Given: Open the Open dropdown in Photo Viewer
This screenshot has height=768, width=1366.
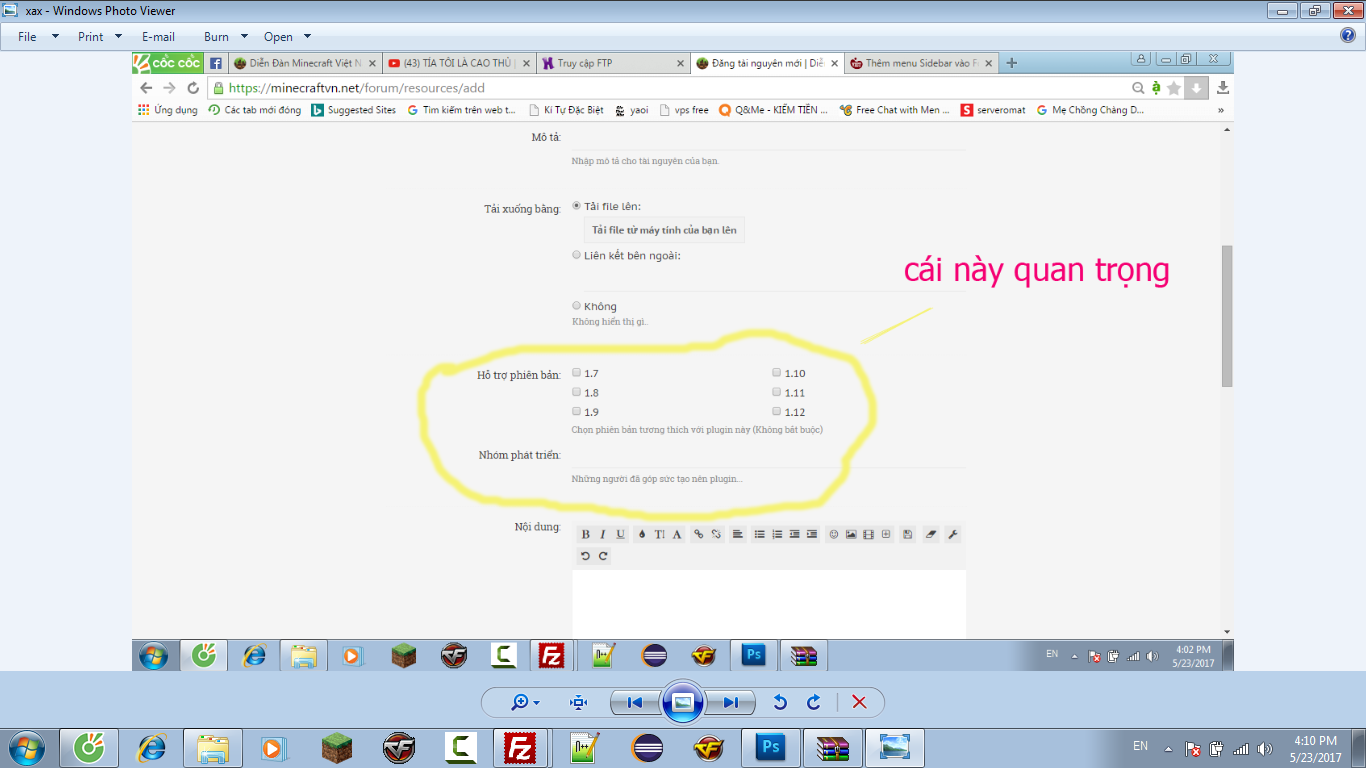Looking at the screenshot, I should [x=288, y=37].
